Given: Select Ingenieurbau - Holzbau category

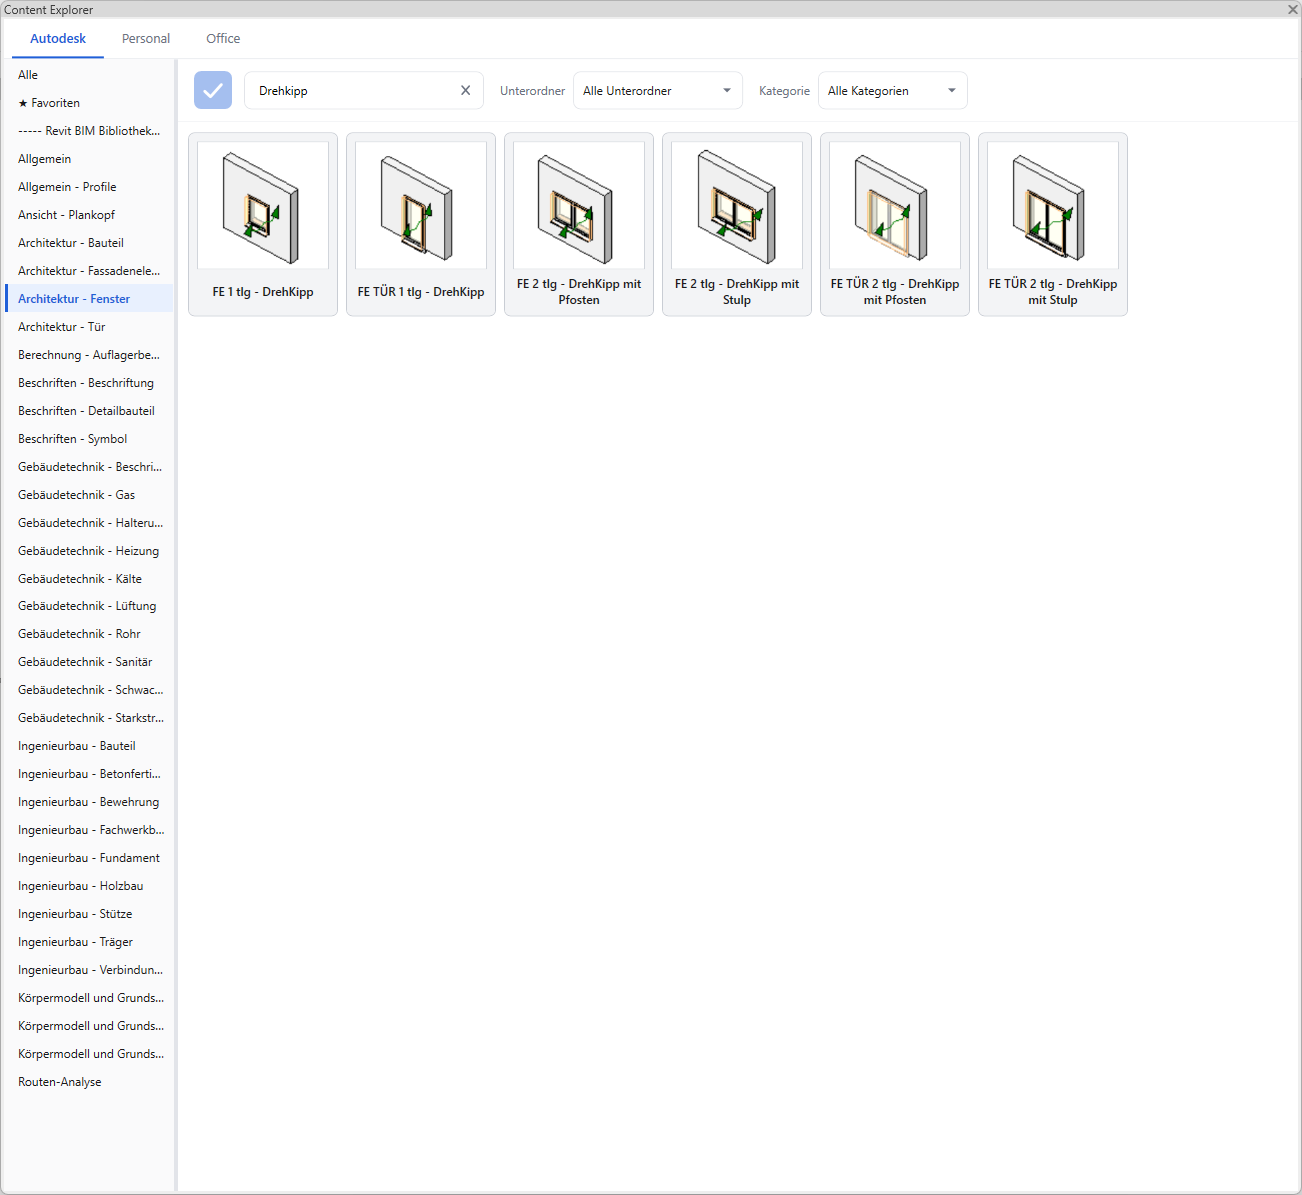Looking at the screenshot, I should [89, 886].
